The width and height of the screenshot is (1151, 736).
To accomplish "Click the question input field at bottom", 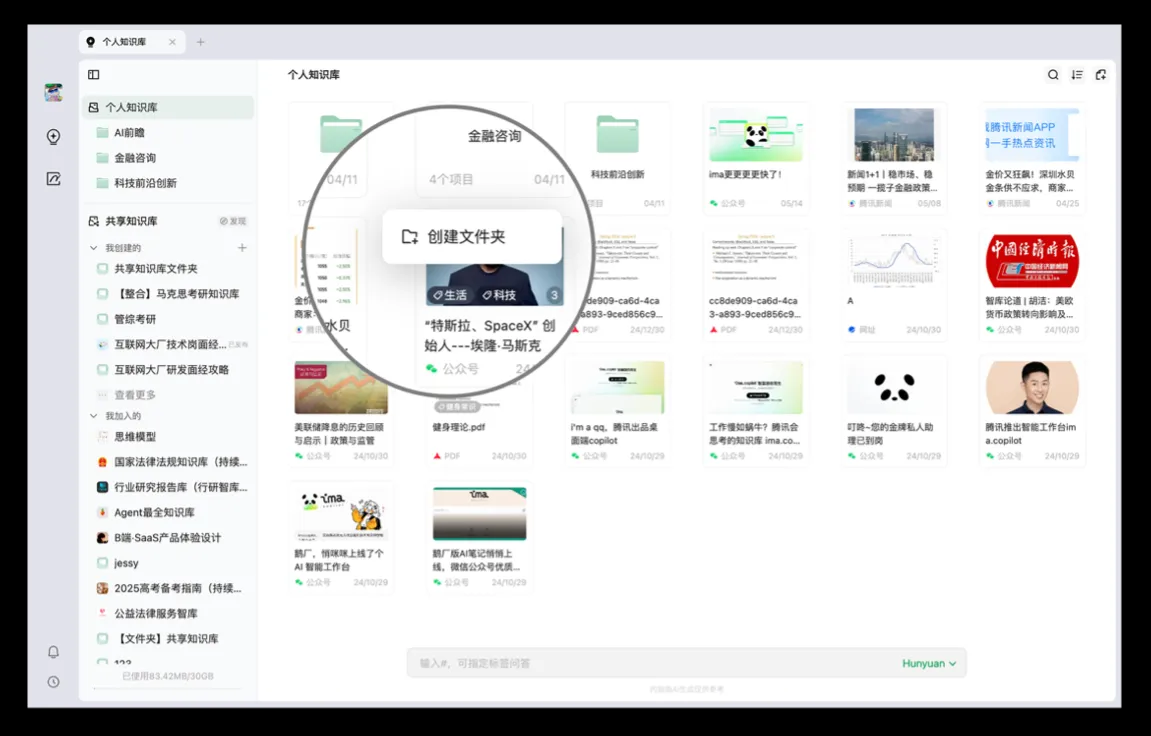I will tap(650, 663).
